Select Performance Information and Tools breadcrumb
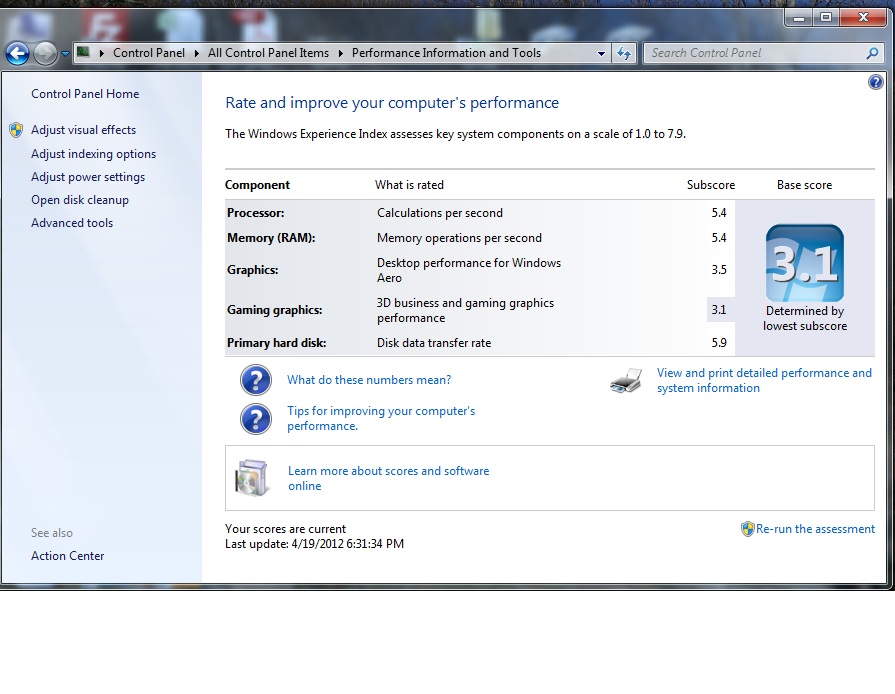This screenshot has height=694, width=895. click(446, 53)
